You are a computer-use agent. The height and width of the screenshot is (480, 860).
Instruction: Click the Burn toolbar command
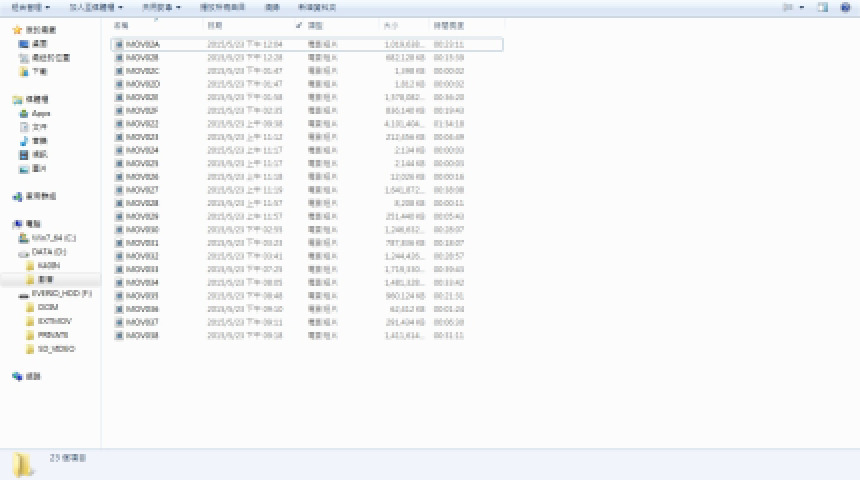(x=272, y=7)
